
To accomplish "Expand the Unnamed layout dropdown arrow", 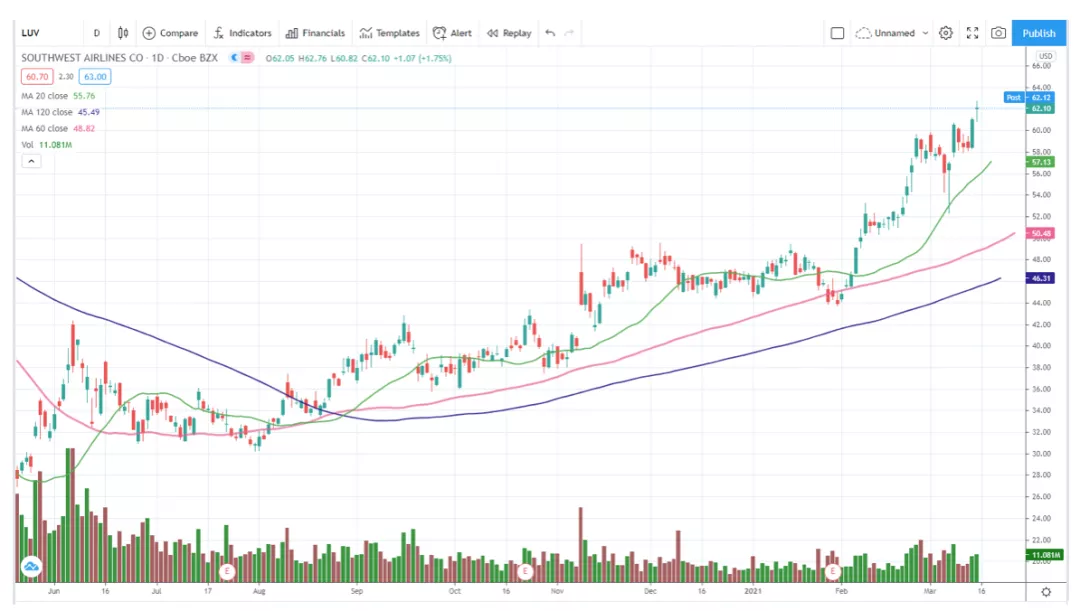I will 925,32.
